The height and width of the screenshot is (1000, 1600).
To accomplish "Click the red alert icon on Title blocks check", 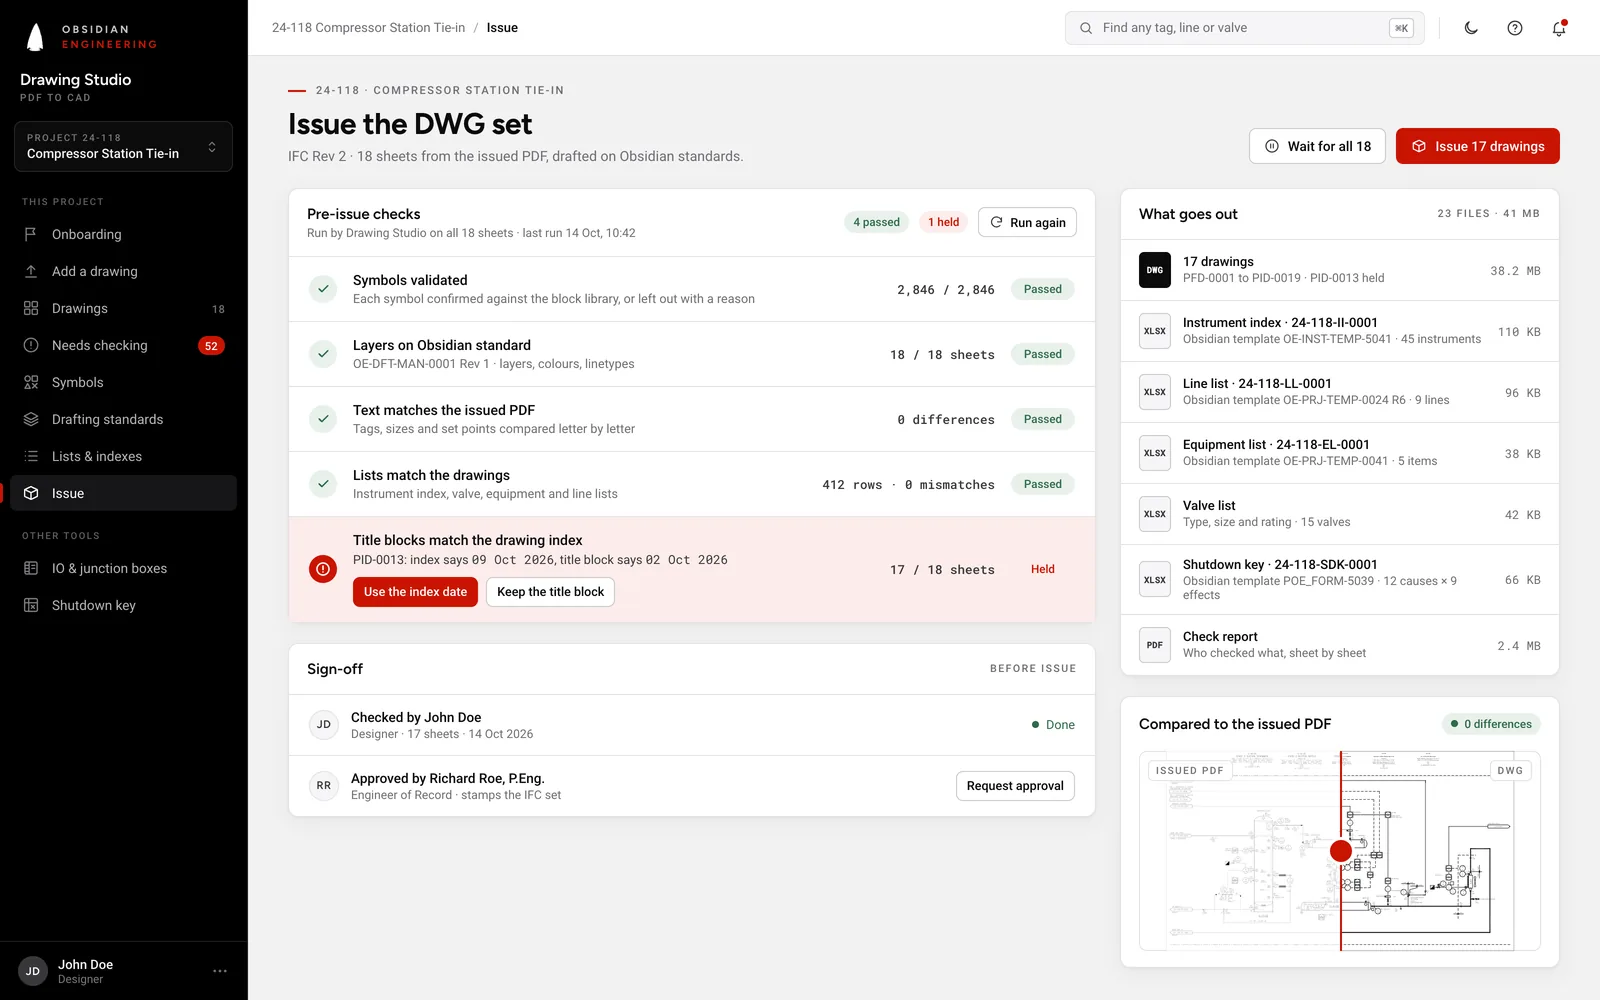I will pos(323,569).
